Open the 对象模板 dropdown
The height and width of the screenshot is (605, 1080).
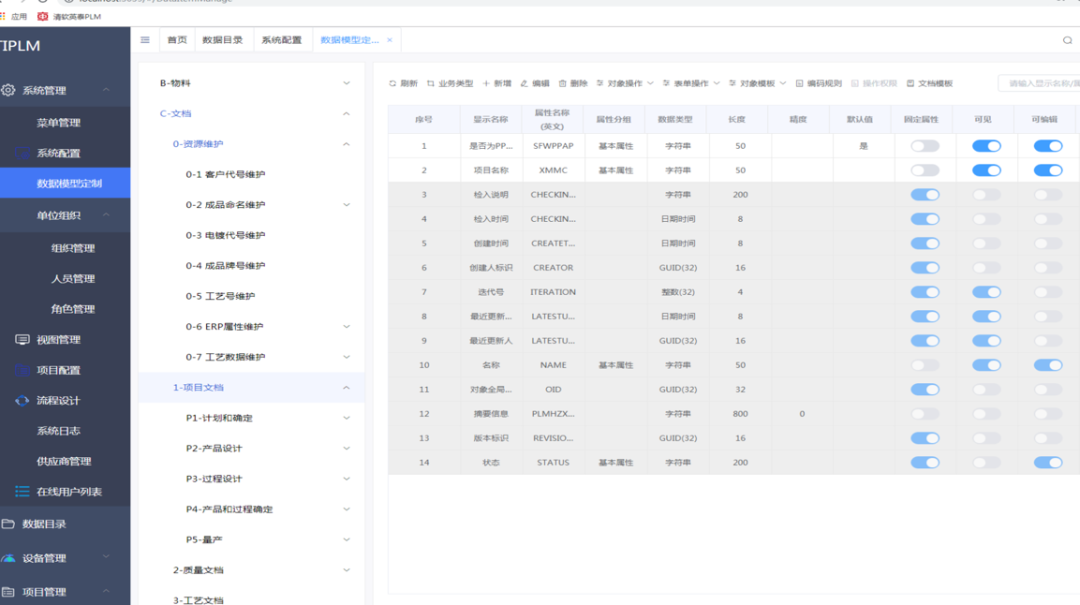(x=757, y=83)
